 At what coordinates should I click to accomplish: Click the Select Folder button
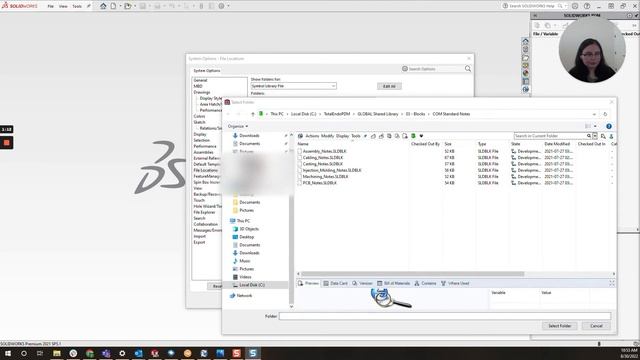pos(560,326)
